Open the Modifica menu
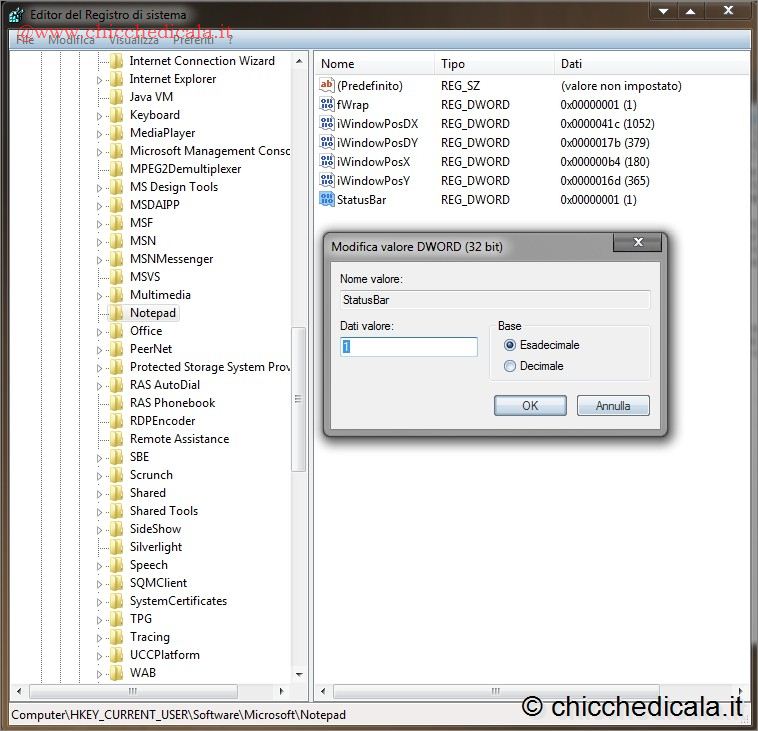The height and width of the screenshot is (731, 758). tap(71, 40)
